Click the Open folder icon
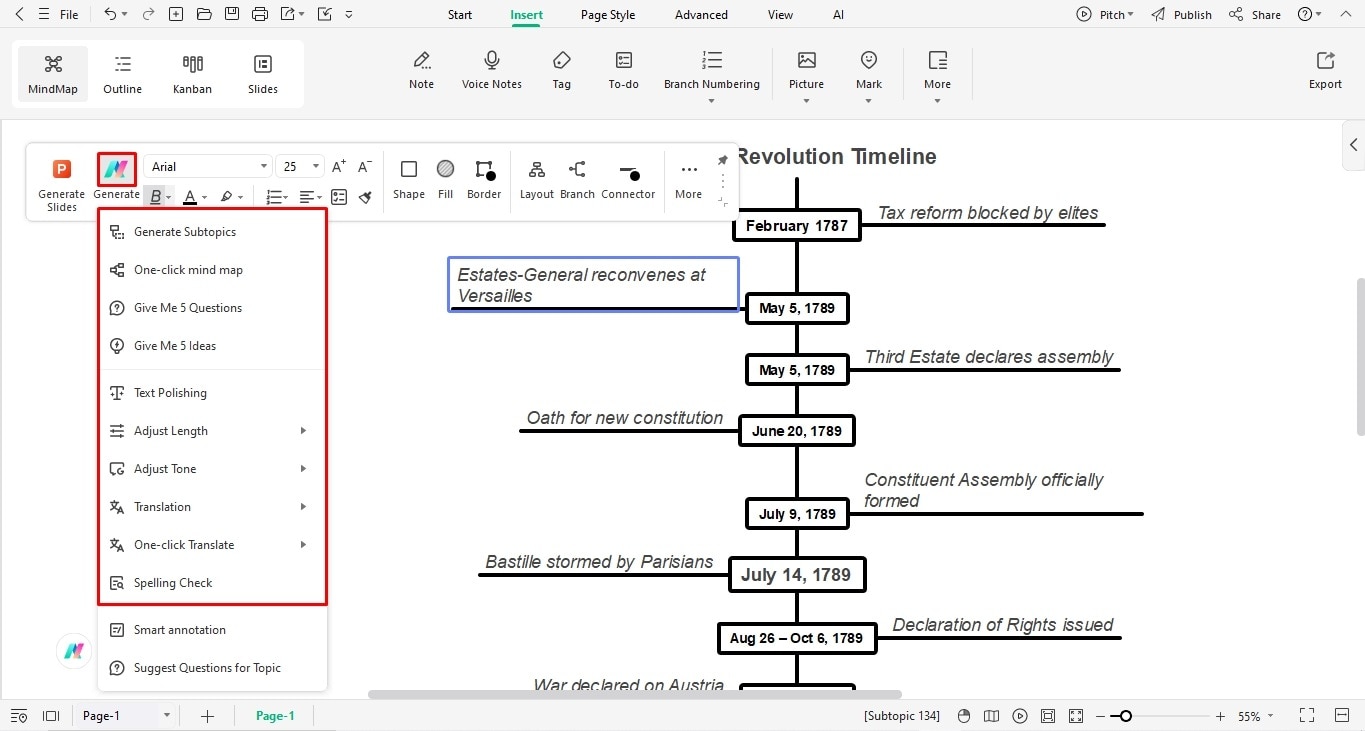This screenshot has height=731, width=1365. tap(204, 14)
